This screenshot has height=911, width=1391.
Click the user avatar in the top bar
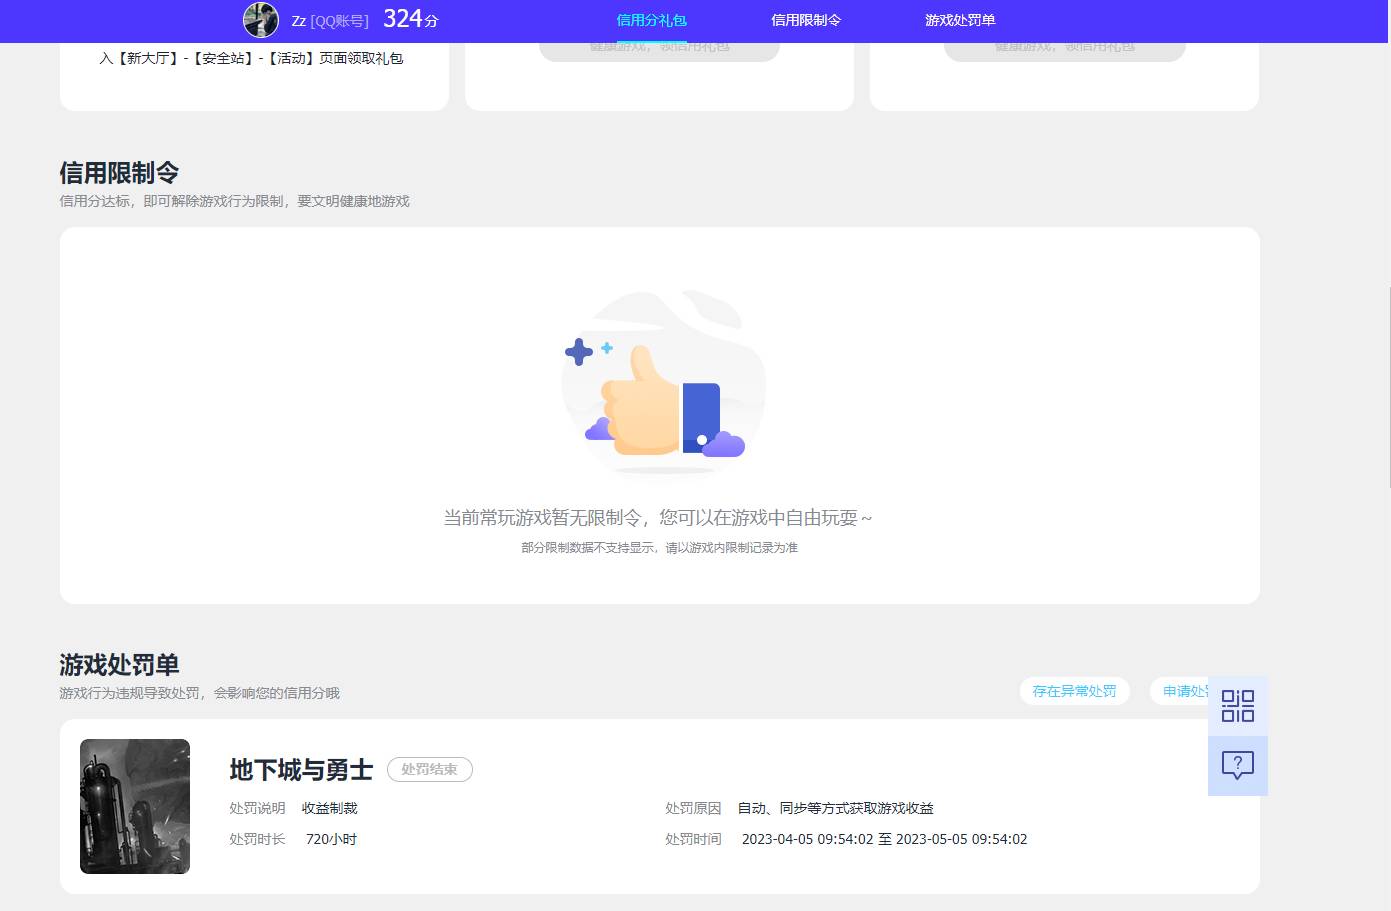click(260, 20)
